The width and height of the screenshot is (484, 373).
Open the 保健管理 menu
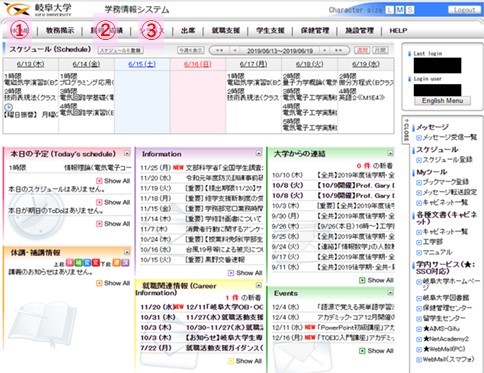(x=315, y=30)
